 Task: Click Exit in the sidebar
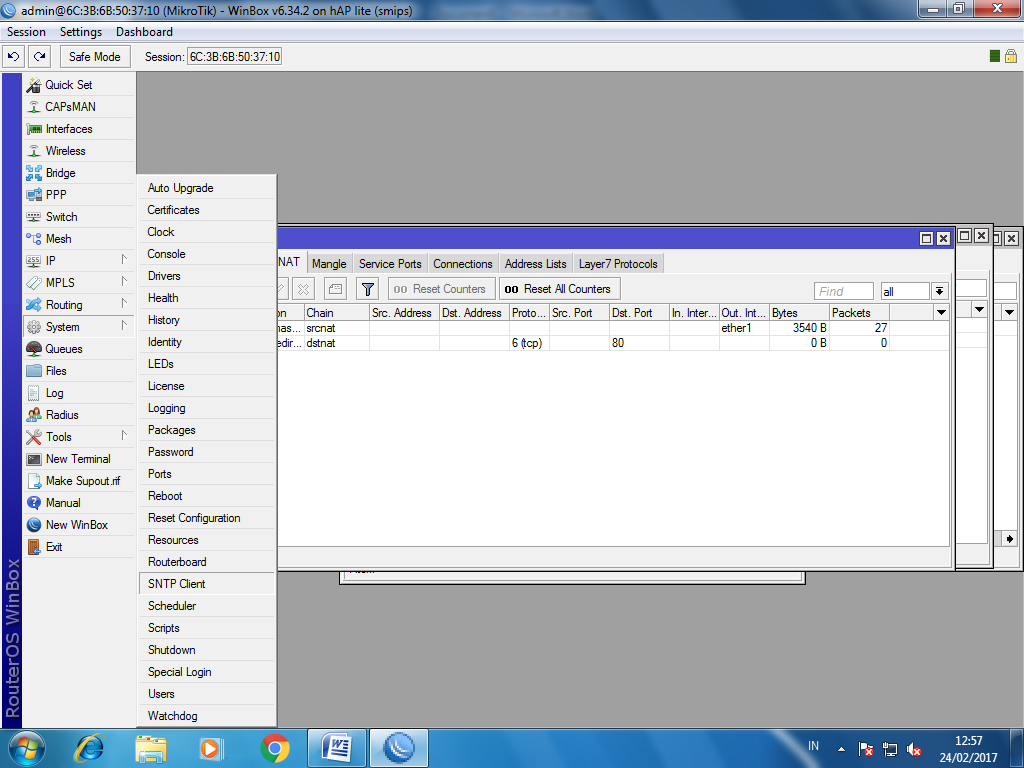tap(79, 547)
